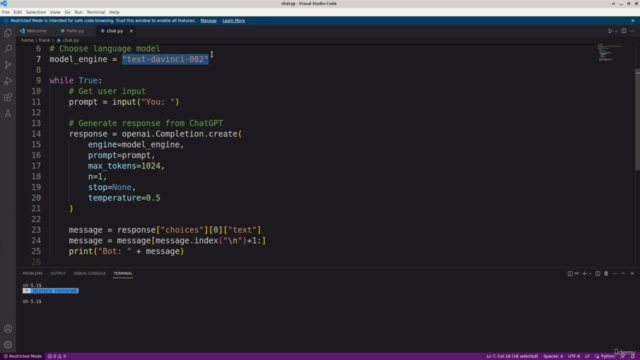Screen dimensions: 640x360
Task: Close the chat.py editor tab
Action: [131, 31]
